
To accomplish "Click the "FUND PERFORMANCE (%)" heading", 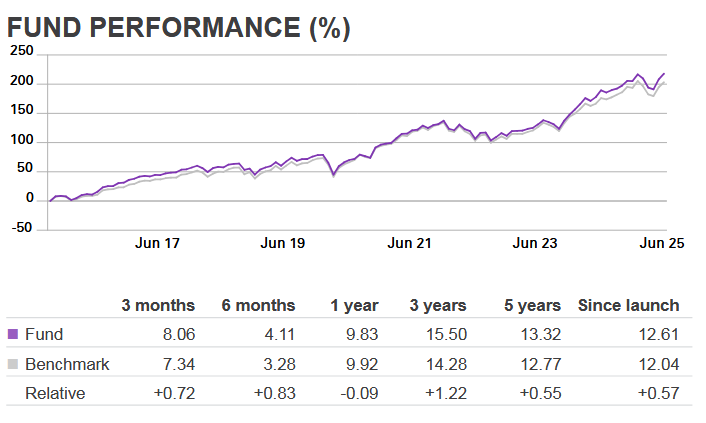I will pos(179,28).
